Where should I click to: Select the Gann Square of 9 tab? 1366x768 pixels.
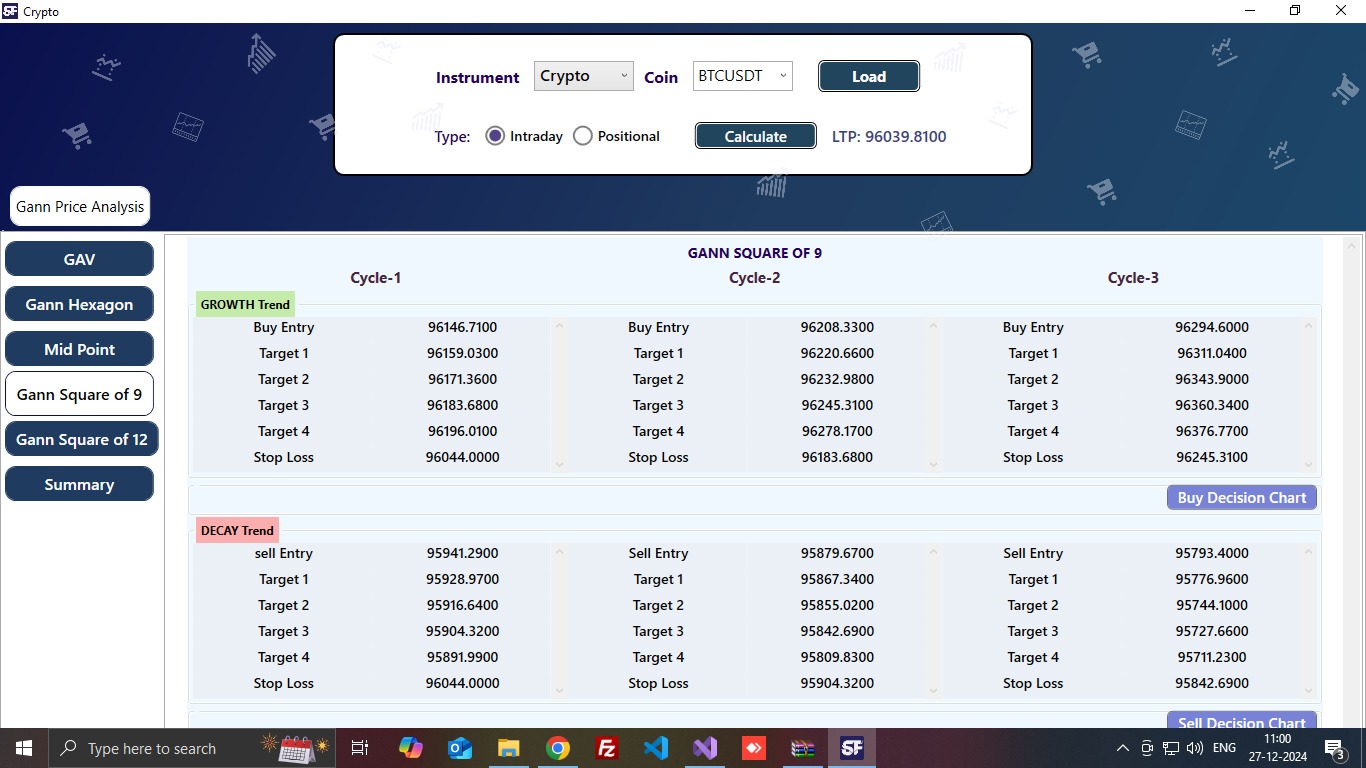79,393
